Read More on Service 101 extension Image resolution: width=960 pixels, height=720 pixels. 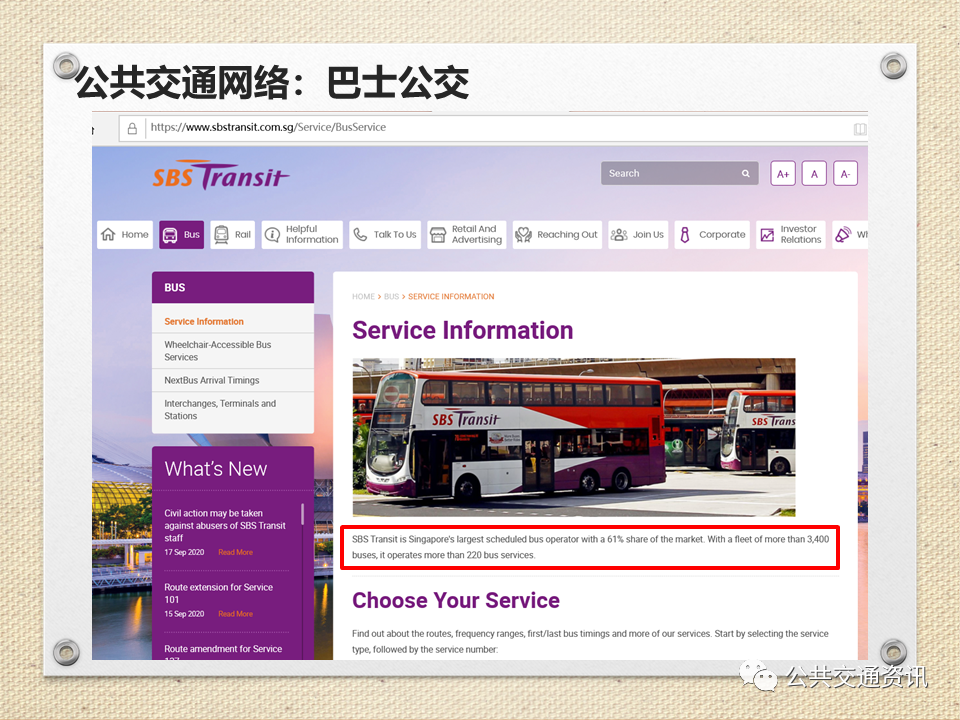[235, 614]
